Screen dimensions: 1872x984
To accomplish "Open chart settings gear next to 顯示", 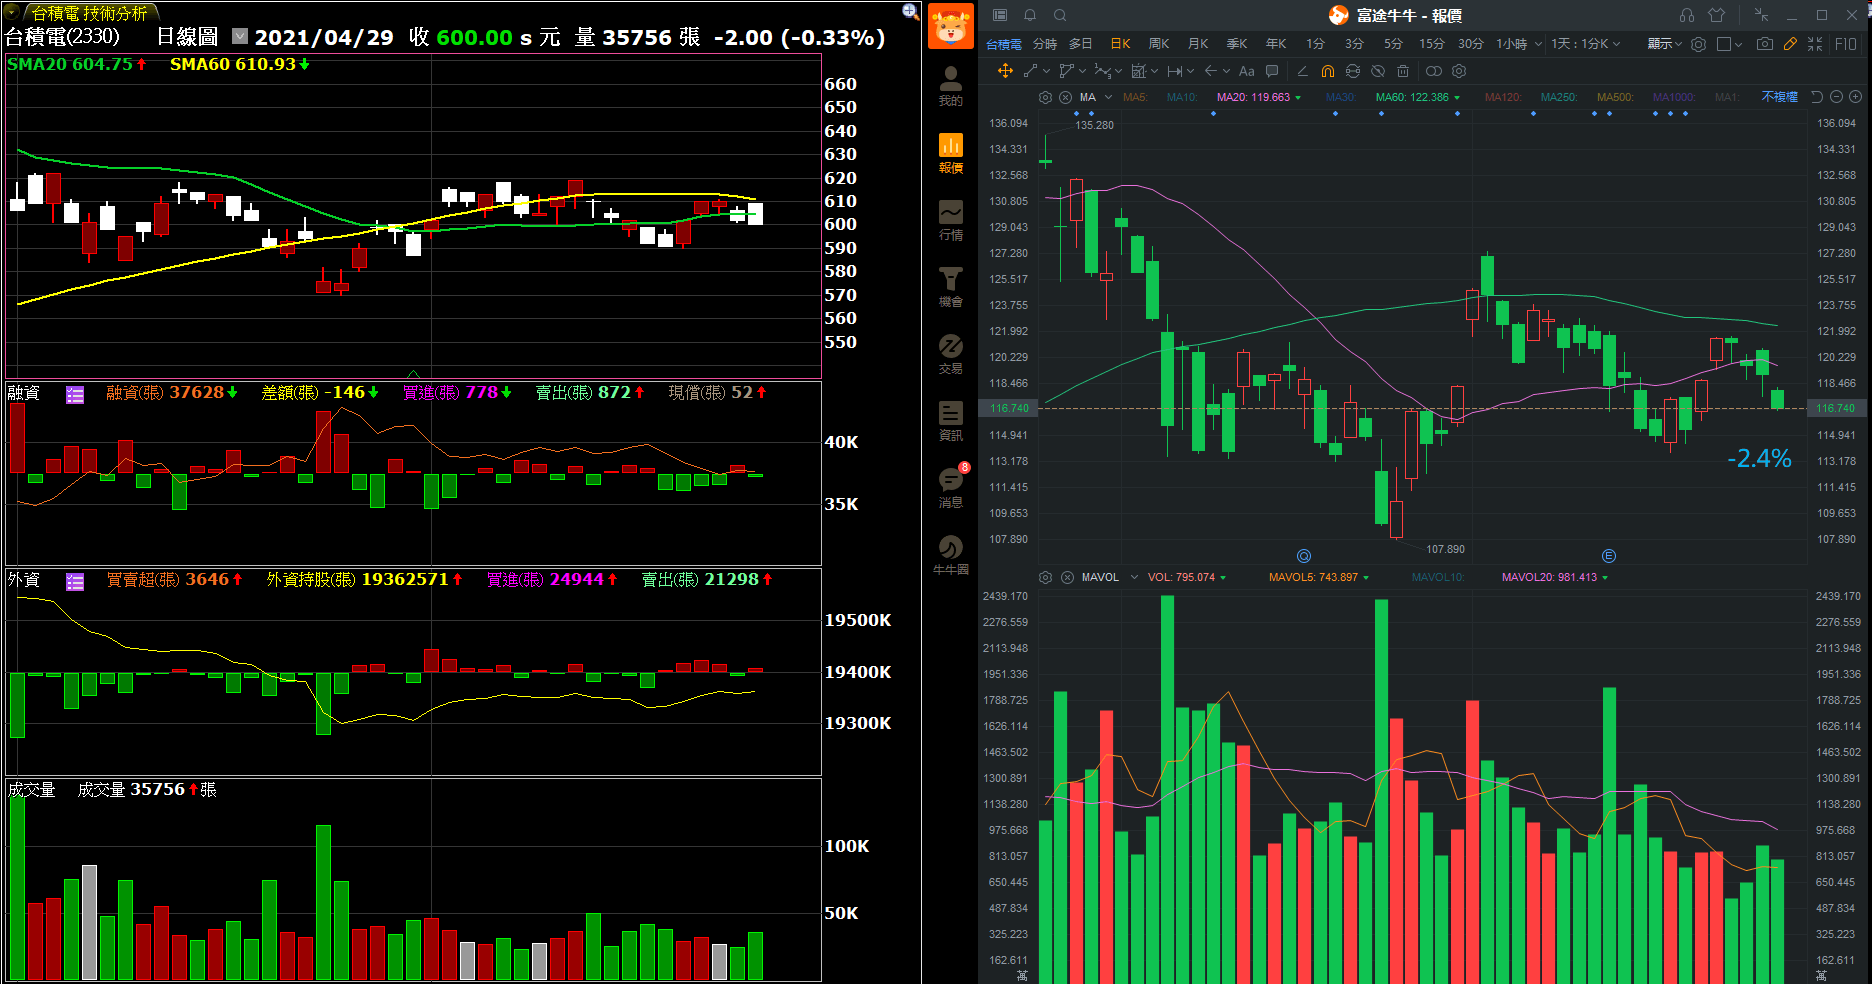I will tap(1698, 44).
